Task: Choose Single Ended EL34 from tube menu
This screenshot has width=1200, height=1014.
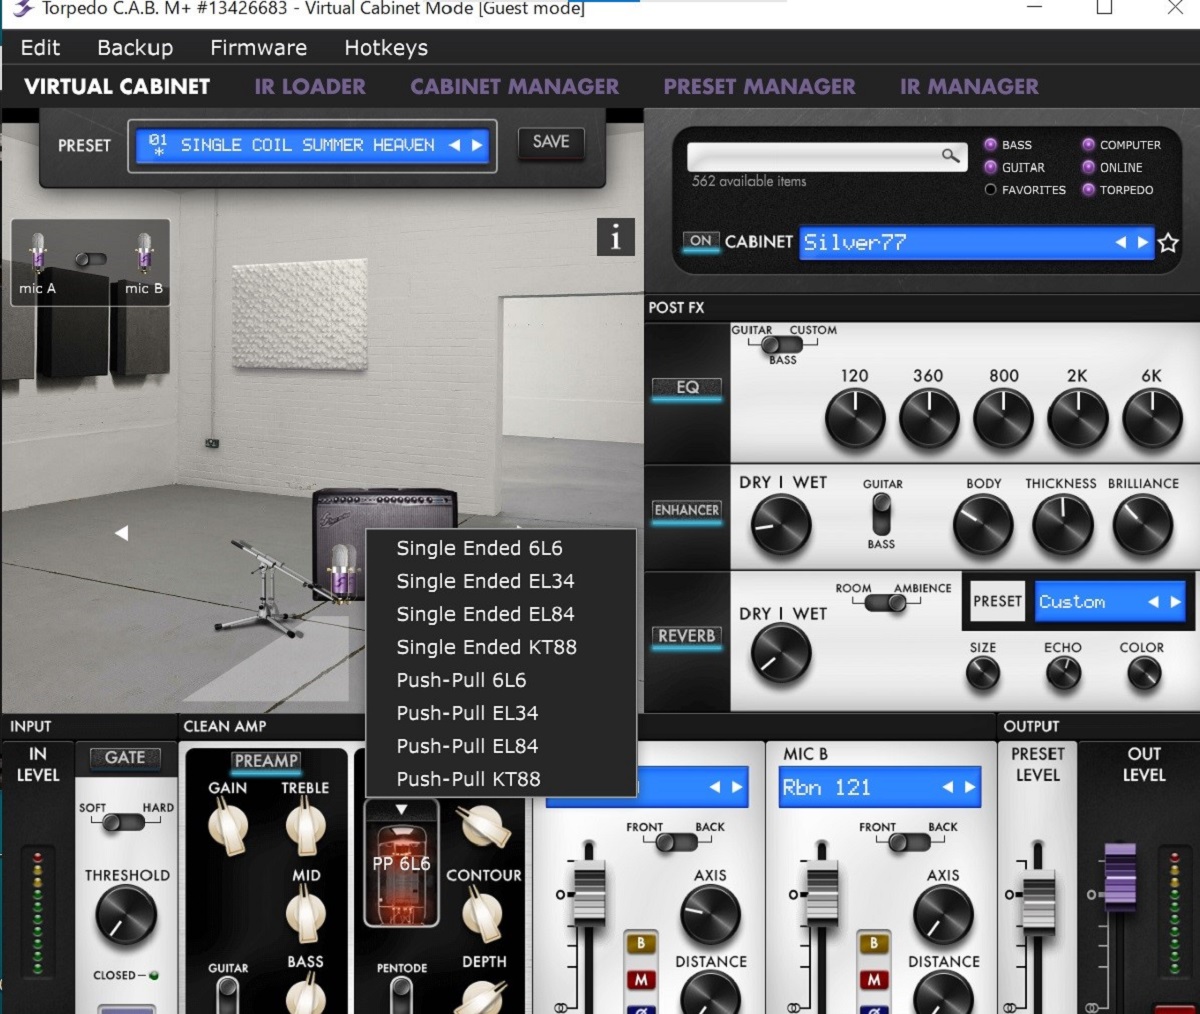Action: (501, 581)
